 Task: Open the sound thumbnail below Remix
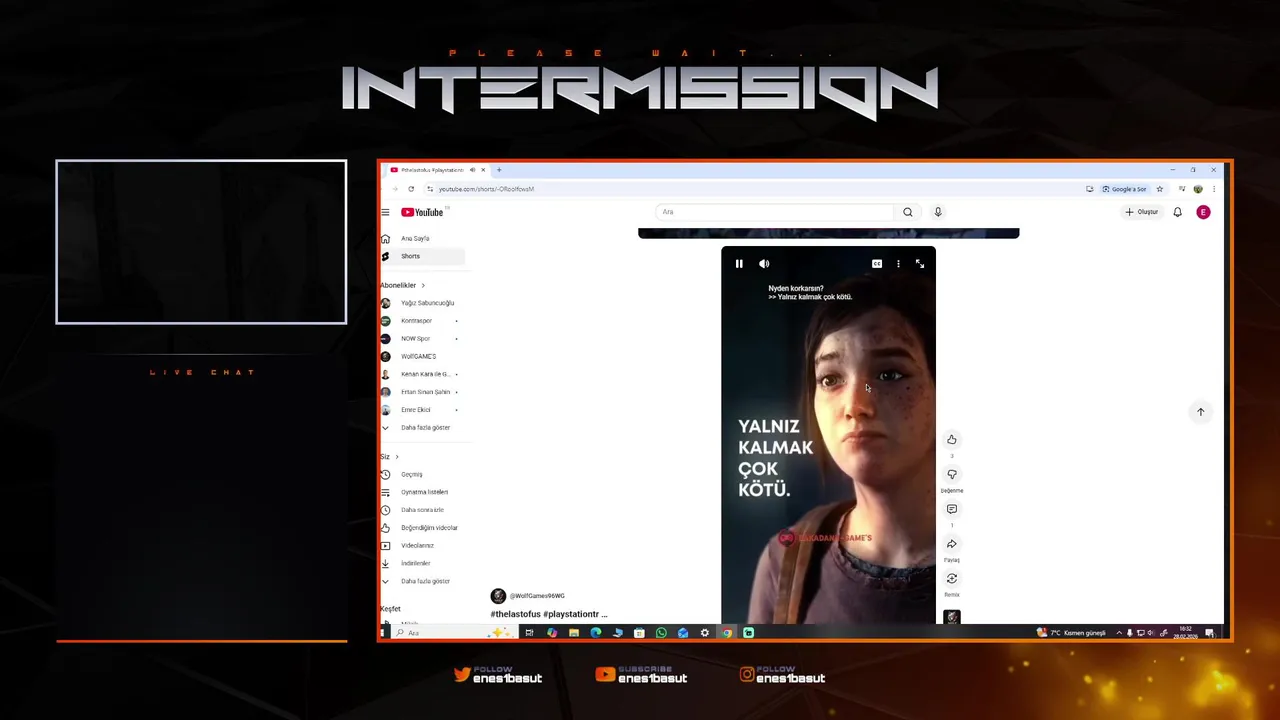[952, 617]
